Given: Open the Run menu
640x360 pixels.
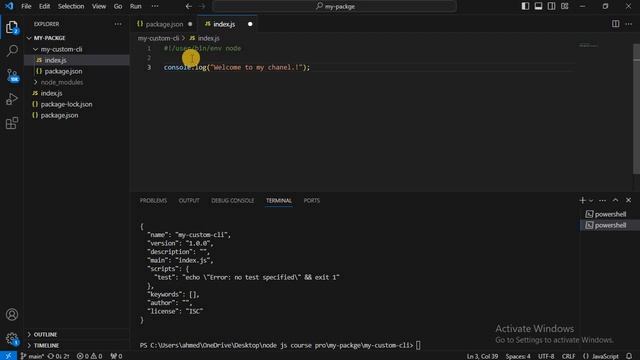Looking at the screenshot, I should pos(136,6).
